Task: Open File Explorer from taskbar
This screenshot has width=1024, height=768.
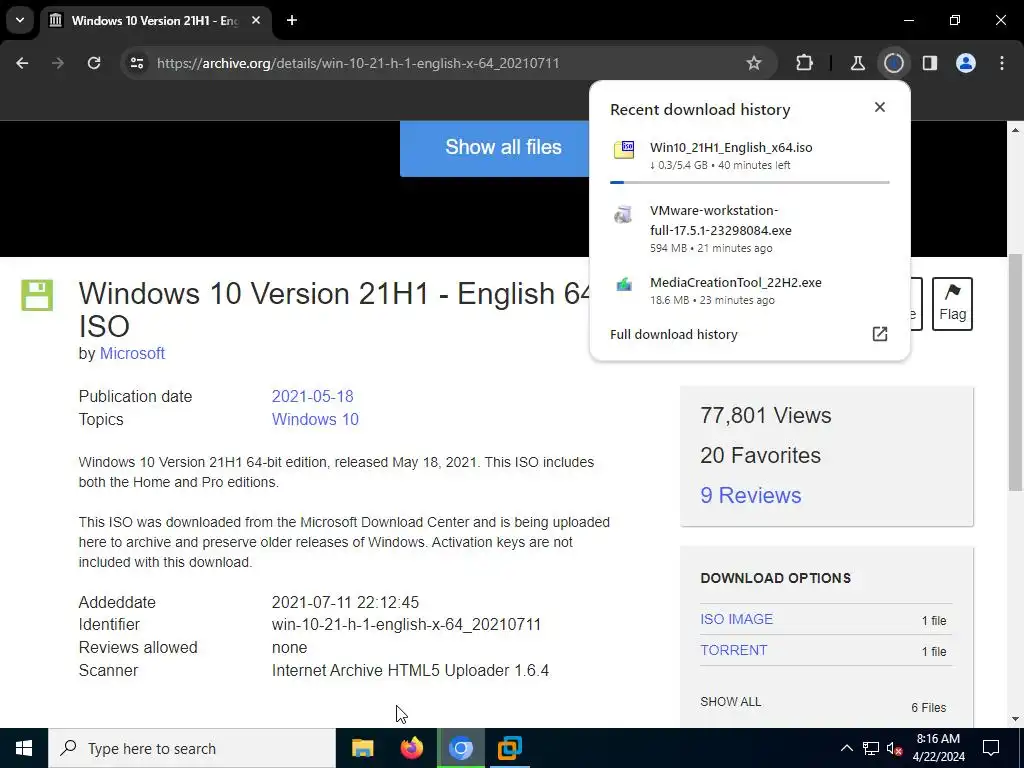Action: pyautogui.click(x=362, y=748)
